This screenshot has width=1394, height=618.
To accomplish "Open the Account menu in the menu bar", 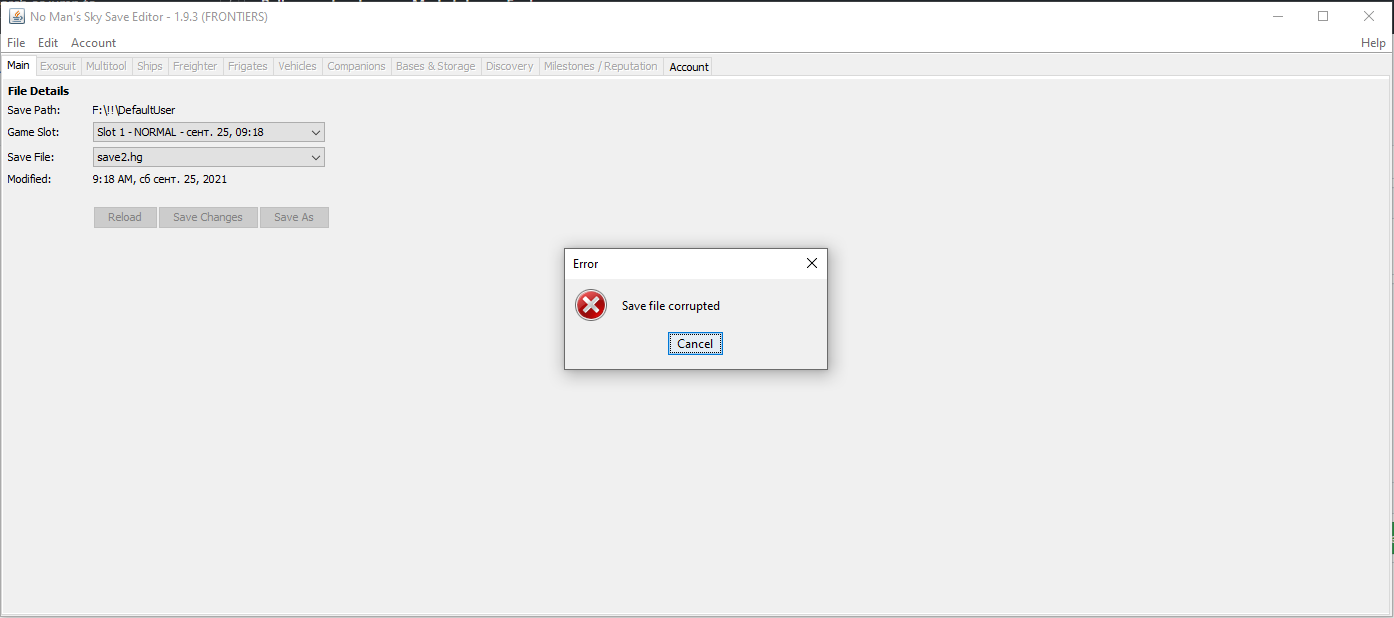I will [93, 43].
